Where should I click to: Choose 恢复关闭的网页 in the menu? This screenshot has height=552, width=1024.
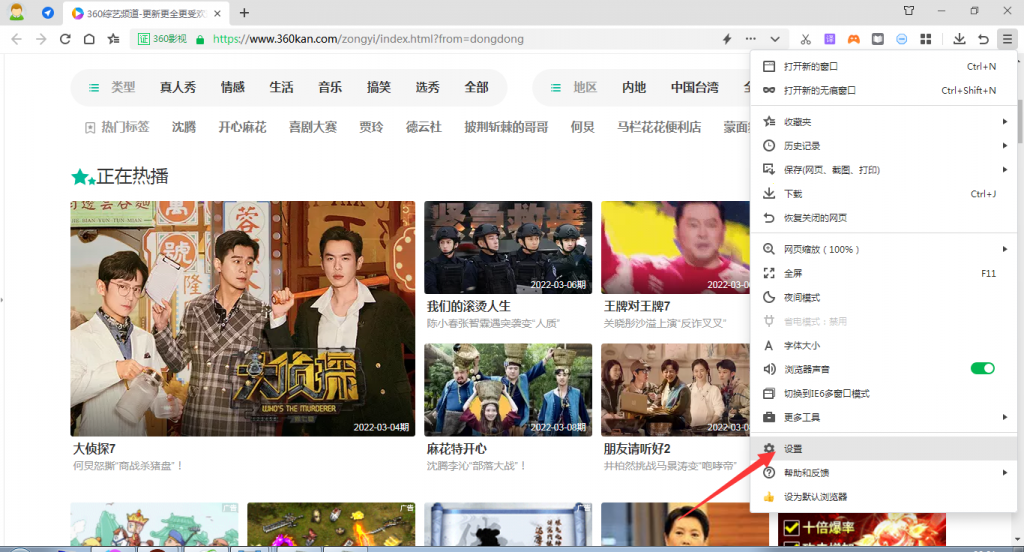click(884, 218)
